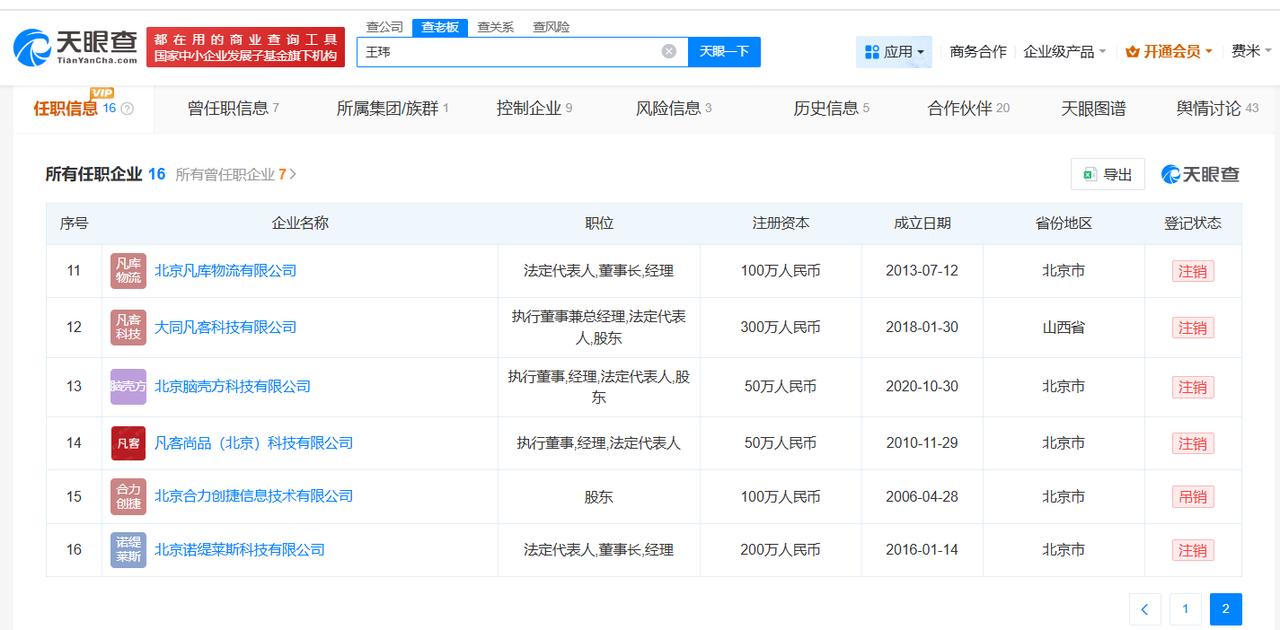The width and height of the screenshot is (1280, 630).
Task: Select the 查老板 search tab
Action: (440, 27)
